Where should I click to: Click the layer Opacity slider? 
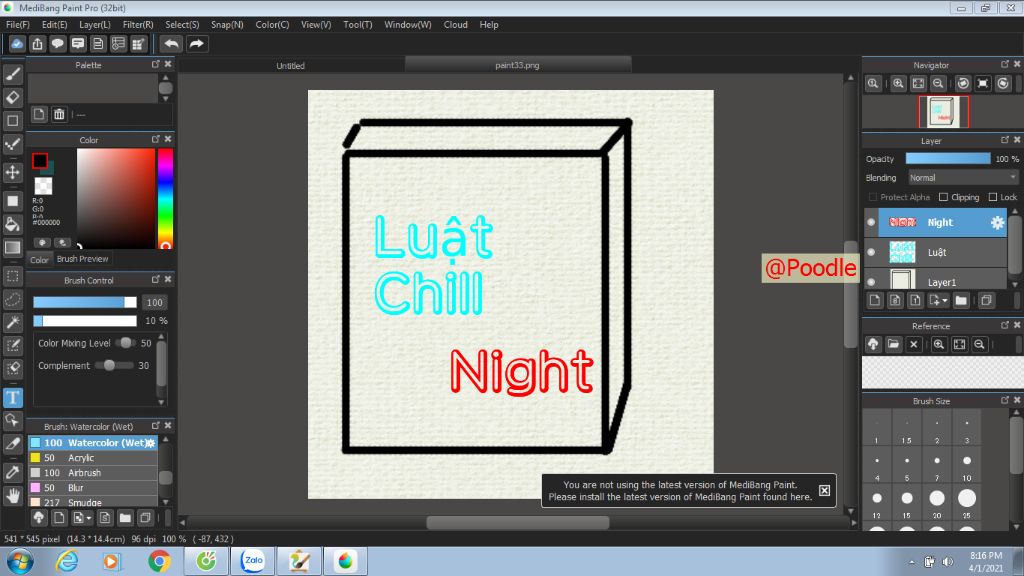pyautogui.click(x=948, y=159)
